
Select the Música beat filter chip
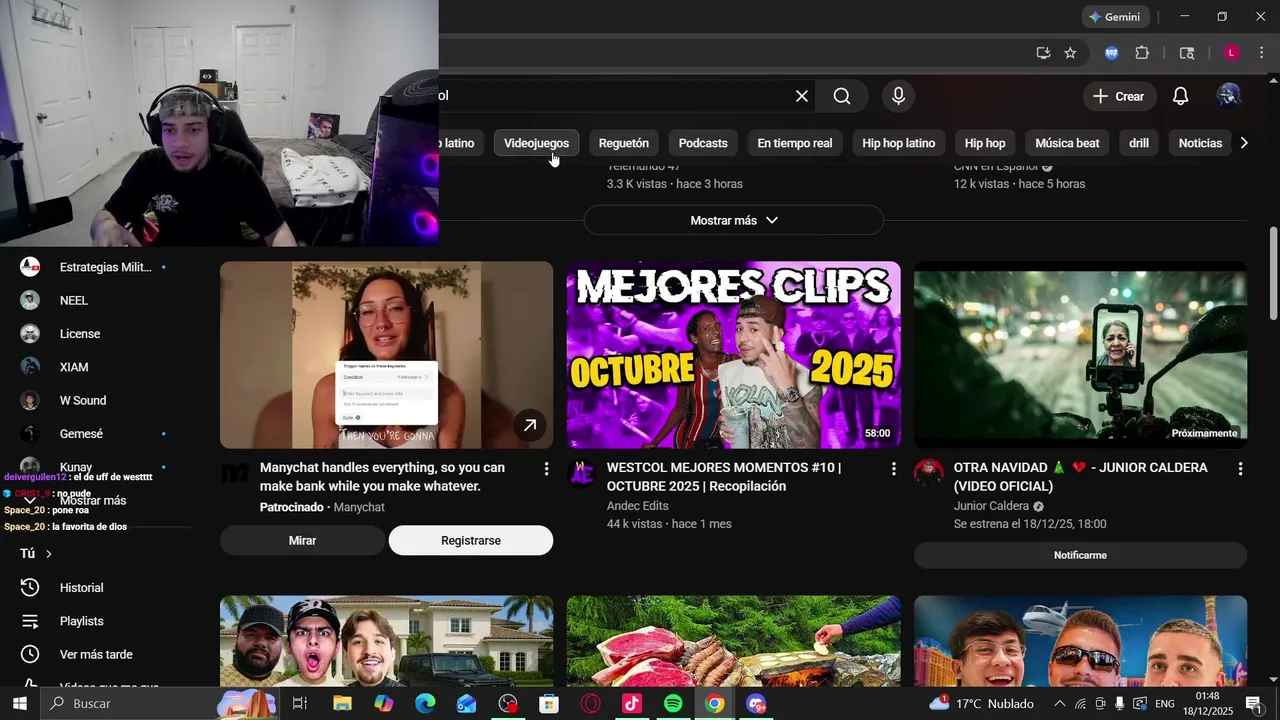pyautogui.click(x=1067, y=143)
